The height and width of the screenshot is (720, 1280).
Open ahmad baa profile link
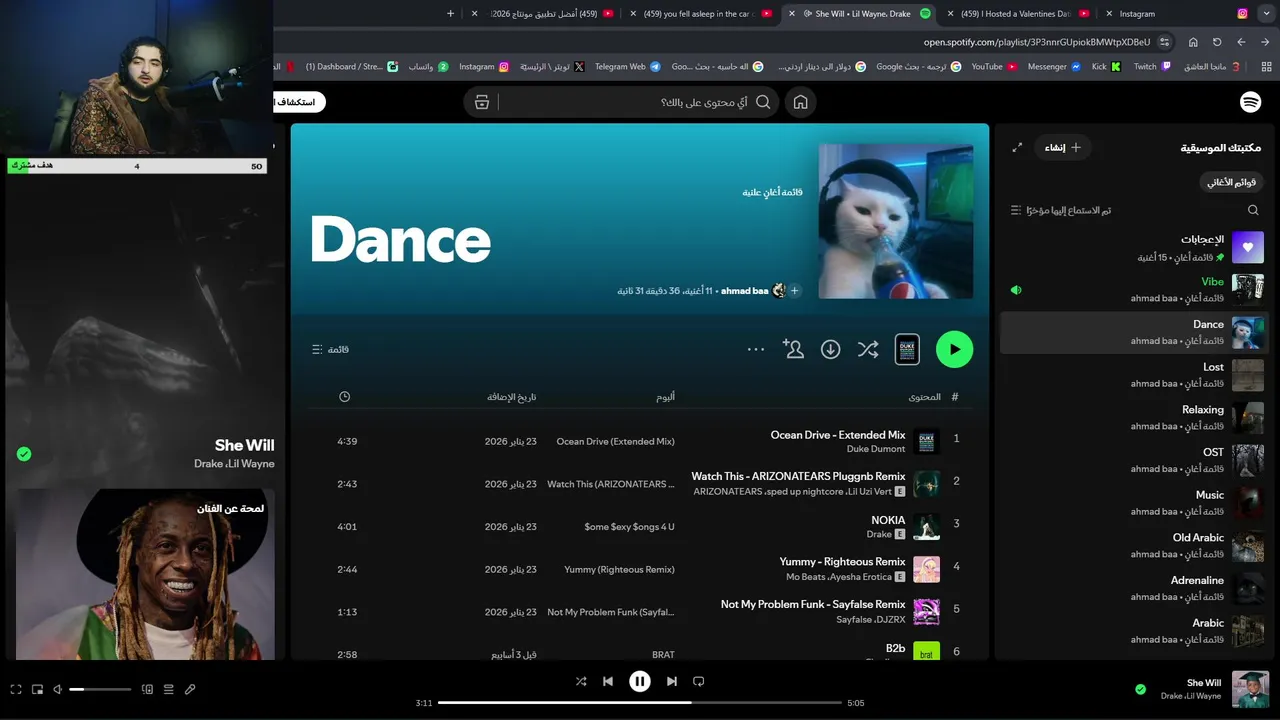pos(744,291)
